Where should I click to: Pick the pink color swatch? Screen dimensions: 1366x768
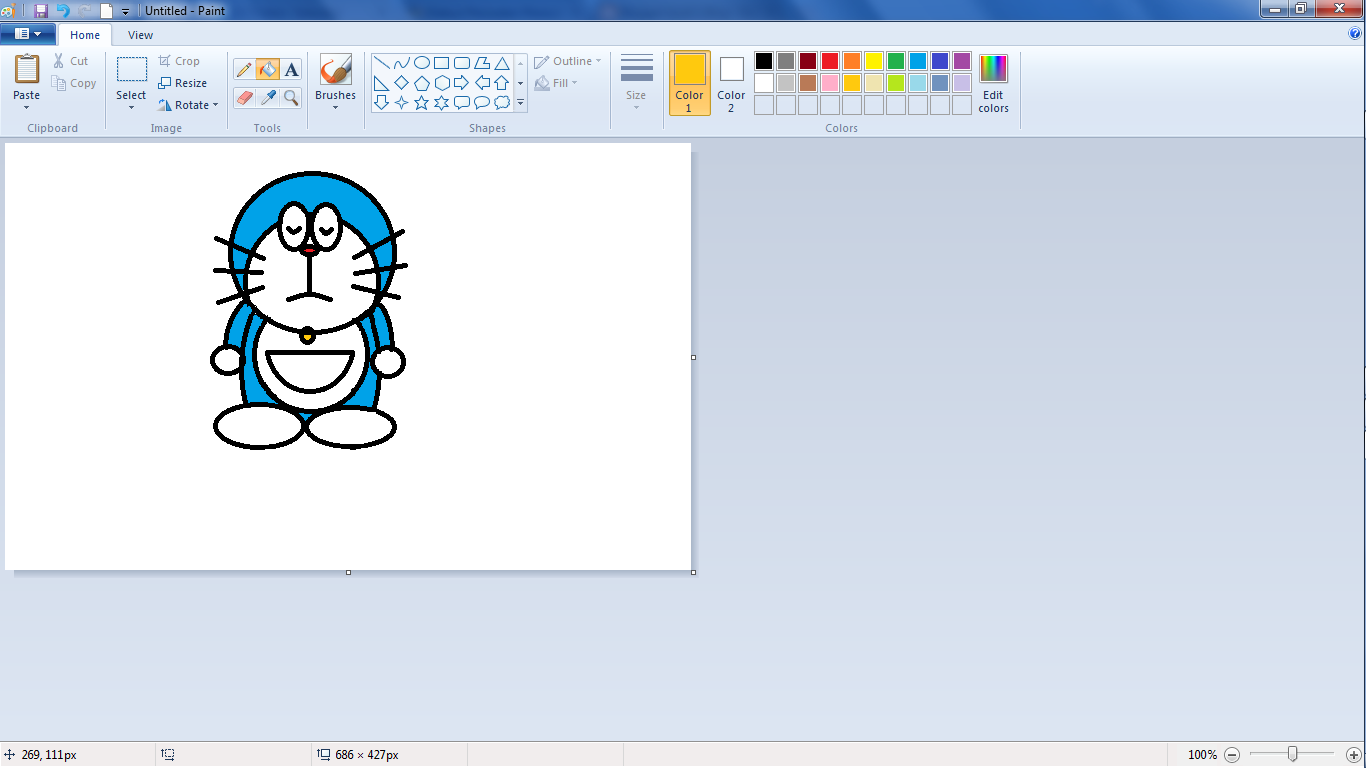[830, 83]
